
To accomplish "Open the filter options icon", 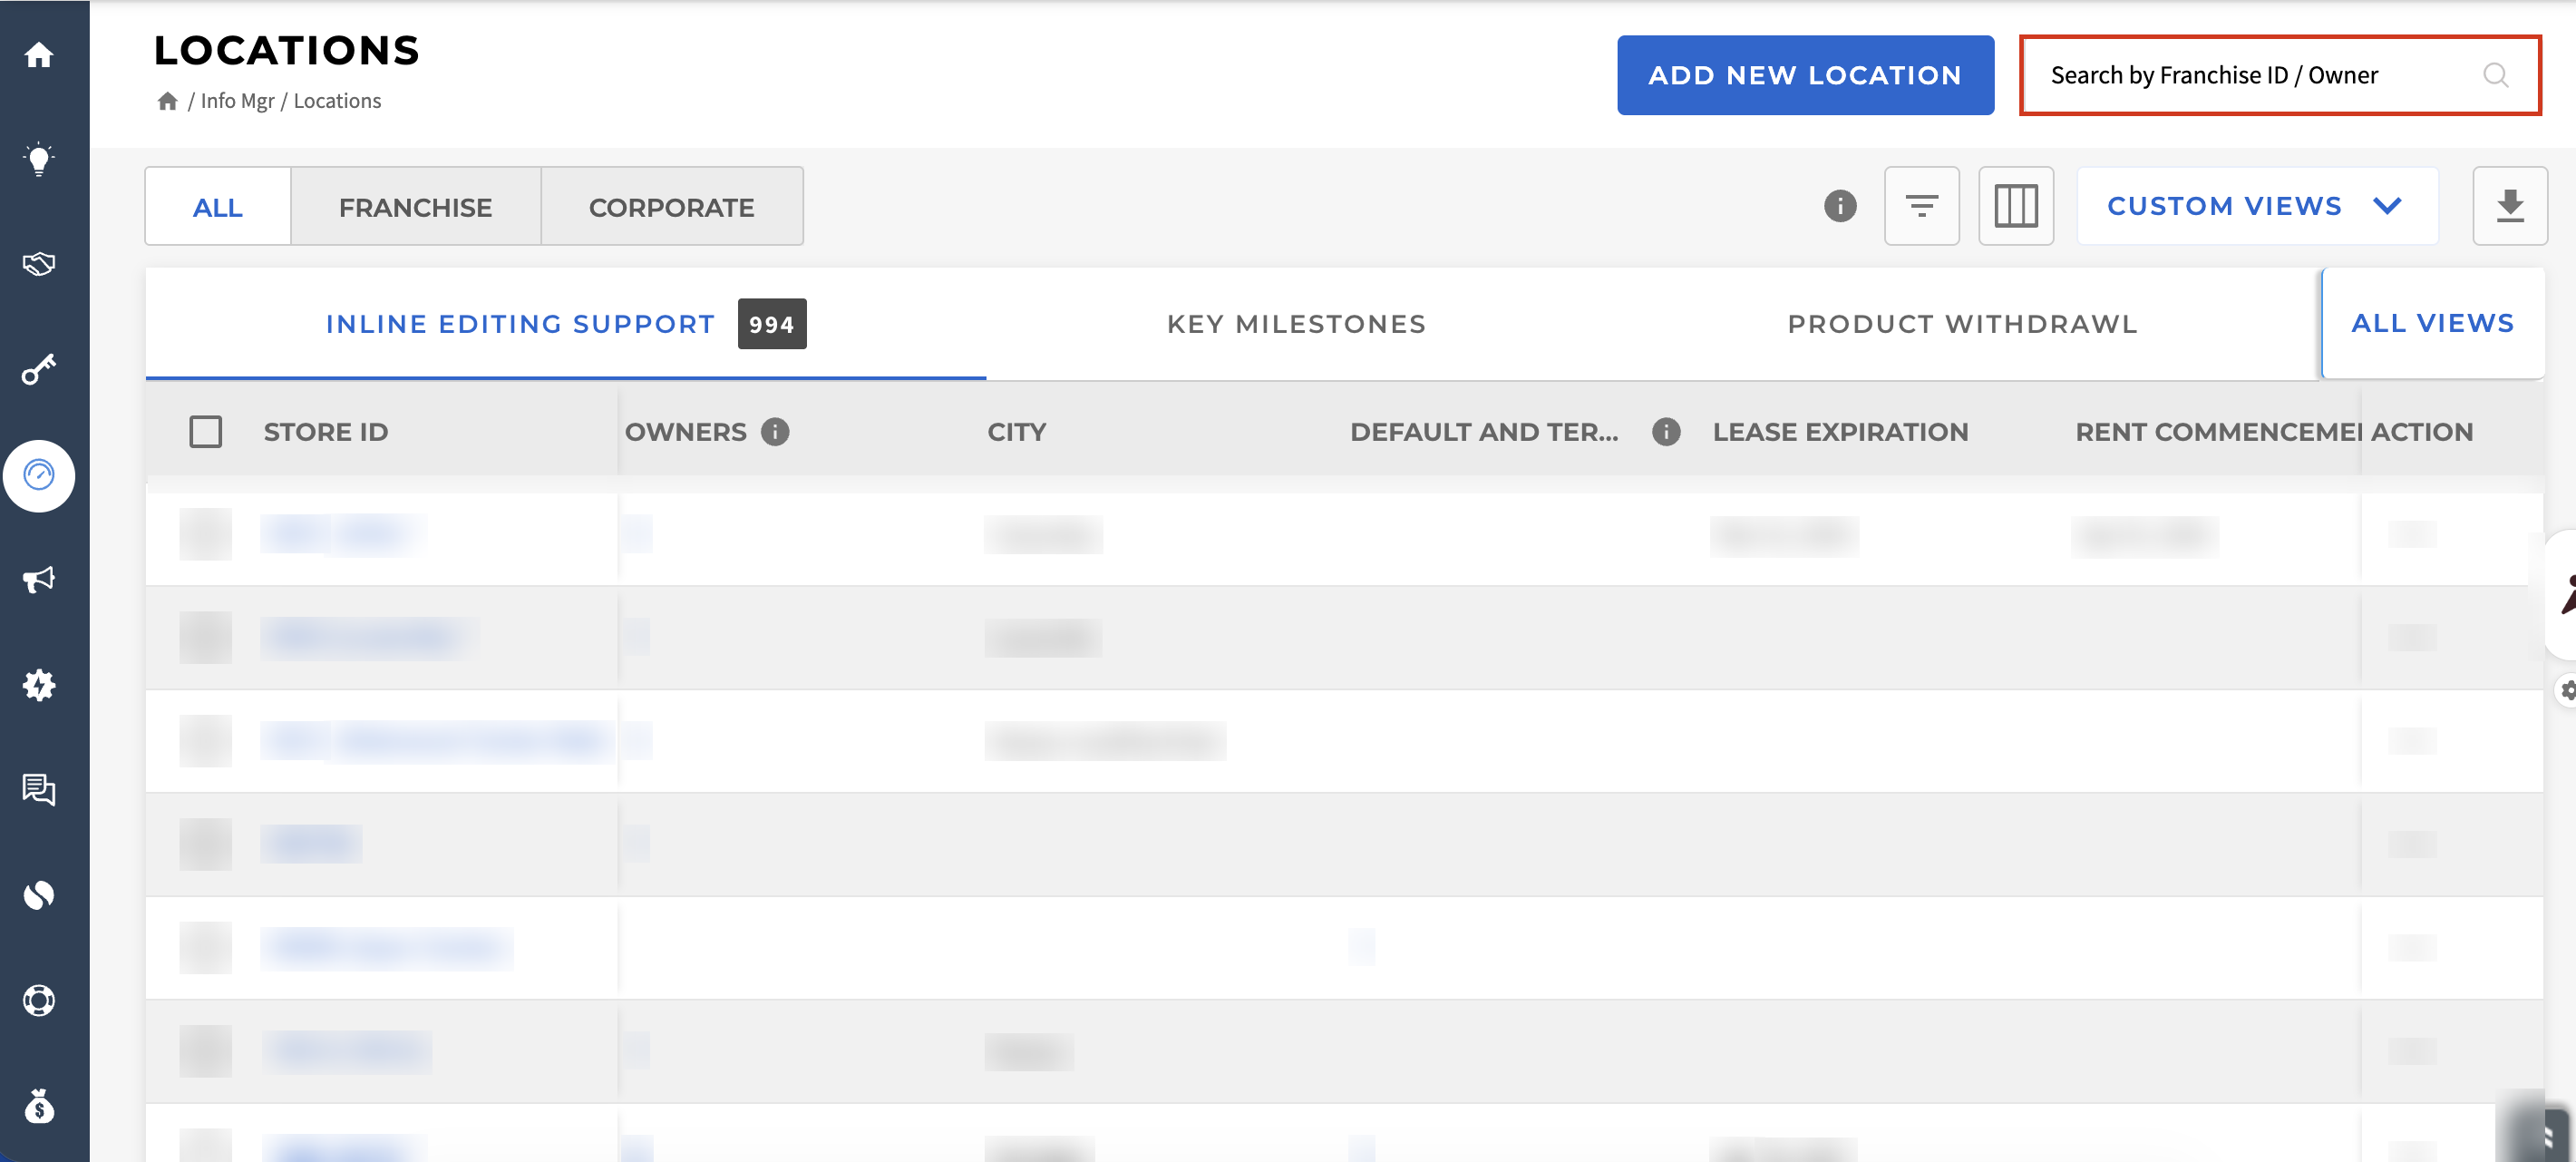I will (x=1921, y=206).
